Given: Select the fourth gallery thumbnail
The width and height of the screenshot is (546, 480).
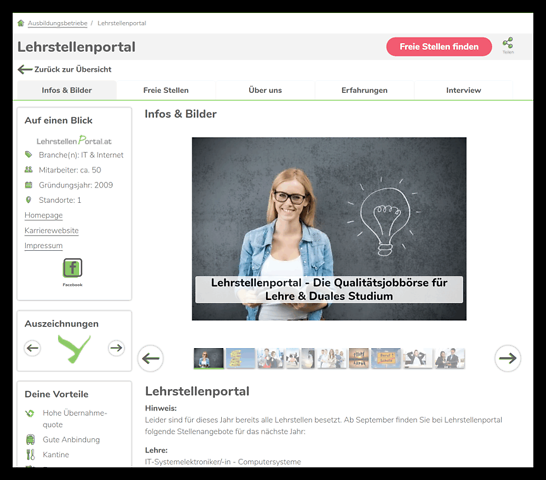Looking at the screenshot, I should coord(292,358).
